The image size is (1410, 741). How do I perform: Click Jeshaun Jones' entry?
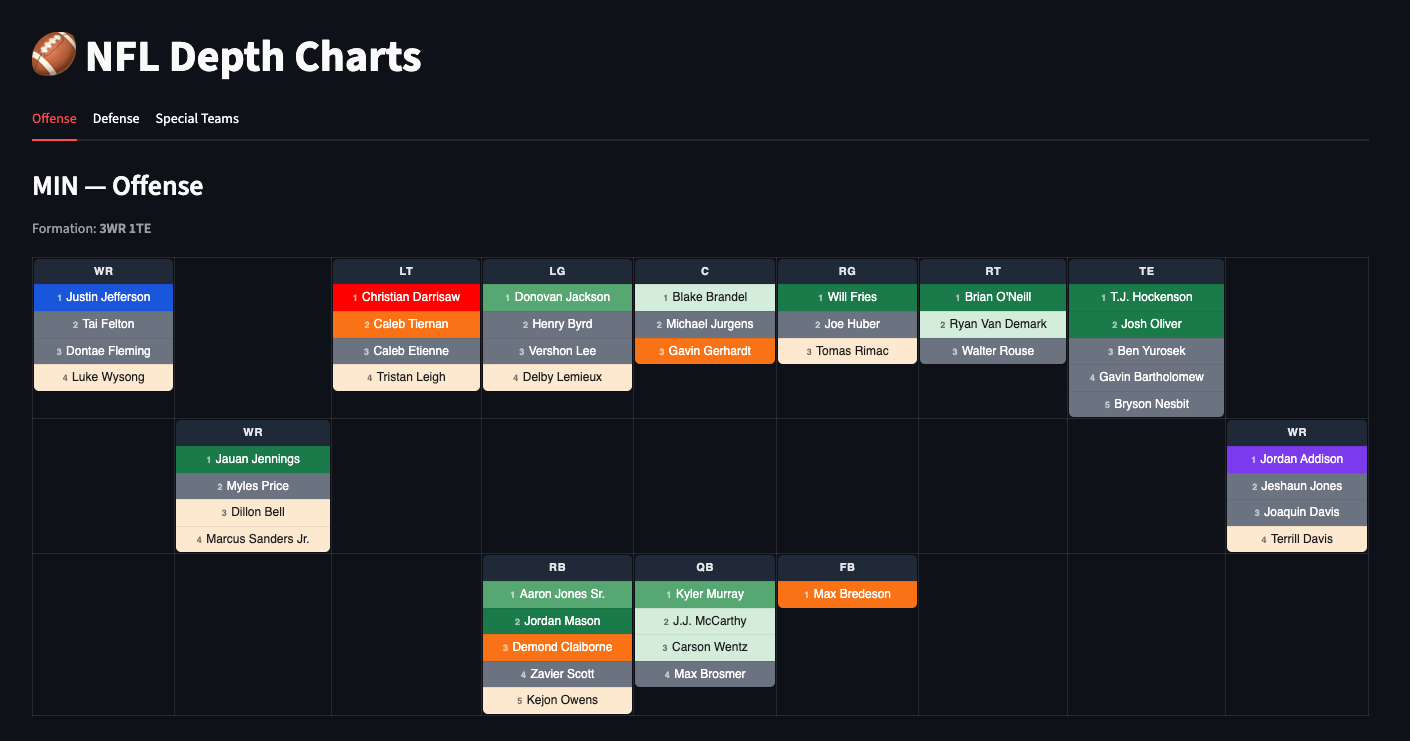1297,486
